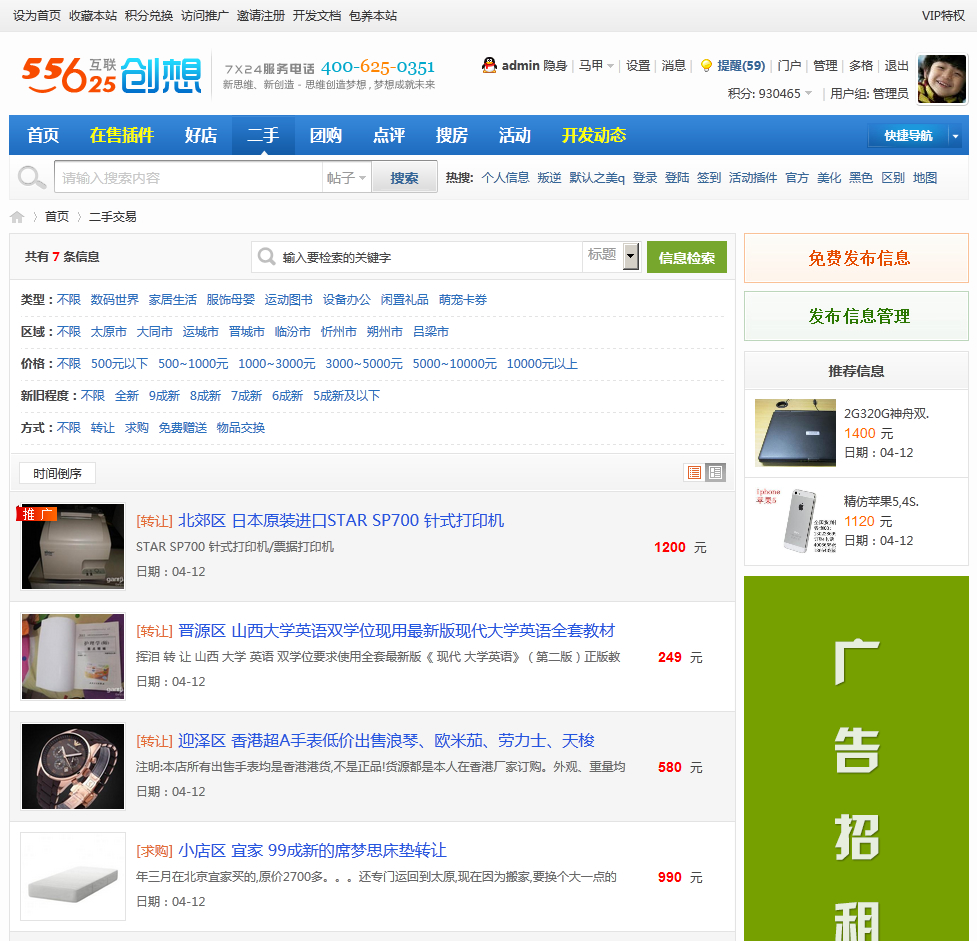Screen dimensions: 977x941
Task: Open the 556 互联创想 site logo
Action: coord(110,74)
